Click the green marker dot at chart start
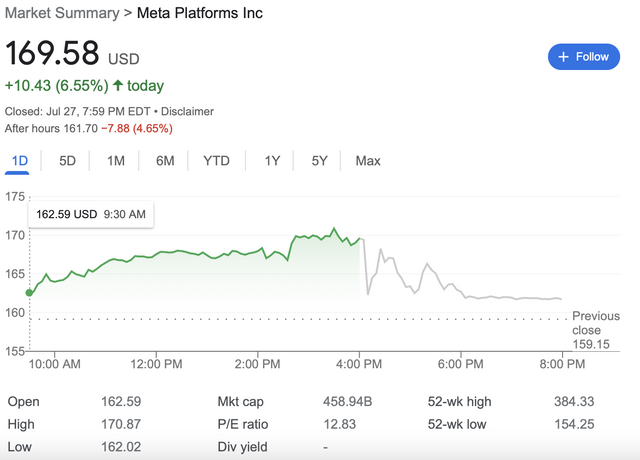Screen dimensions: 640x460 [x=29, y=293]
